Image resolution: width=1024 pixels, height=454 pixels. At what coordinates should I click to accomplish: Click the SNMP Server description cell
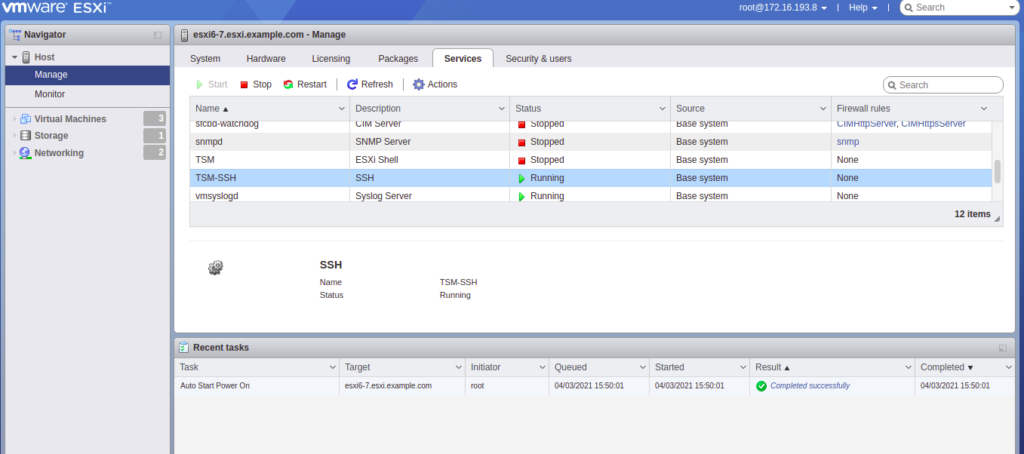430,142
